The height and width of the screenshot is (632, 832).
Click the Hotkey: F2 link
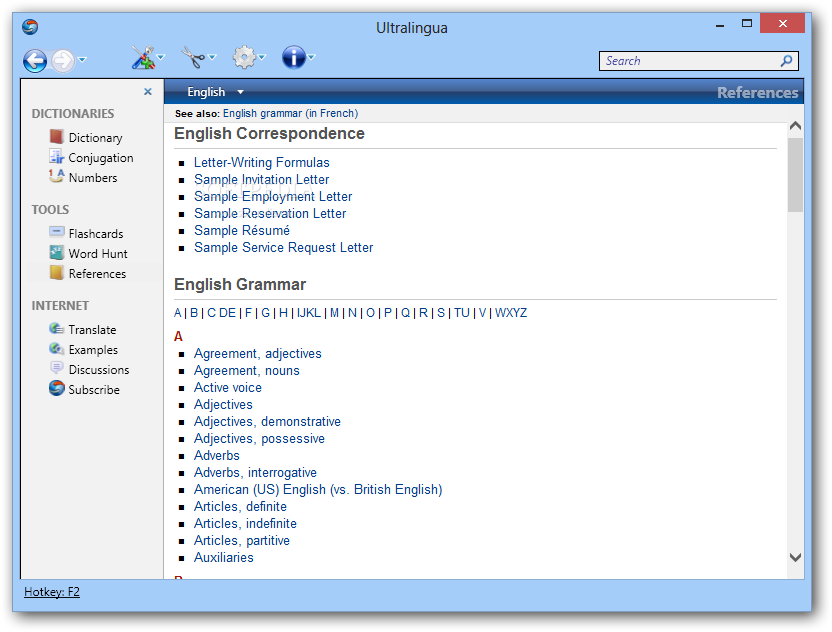[51, 592]
